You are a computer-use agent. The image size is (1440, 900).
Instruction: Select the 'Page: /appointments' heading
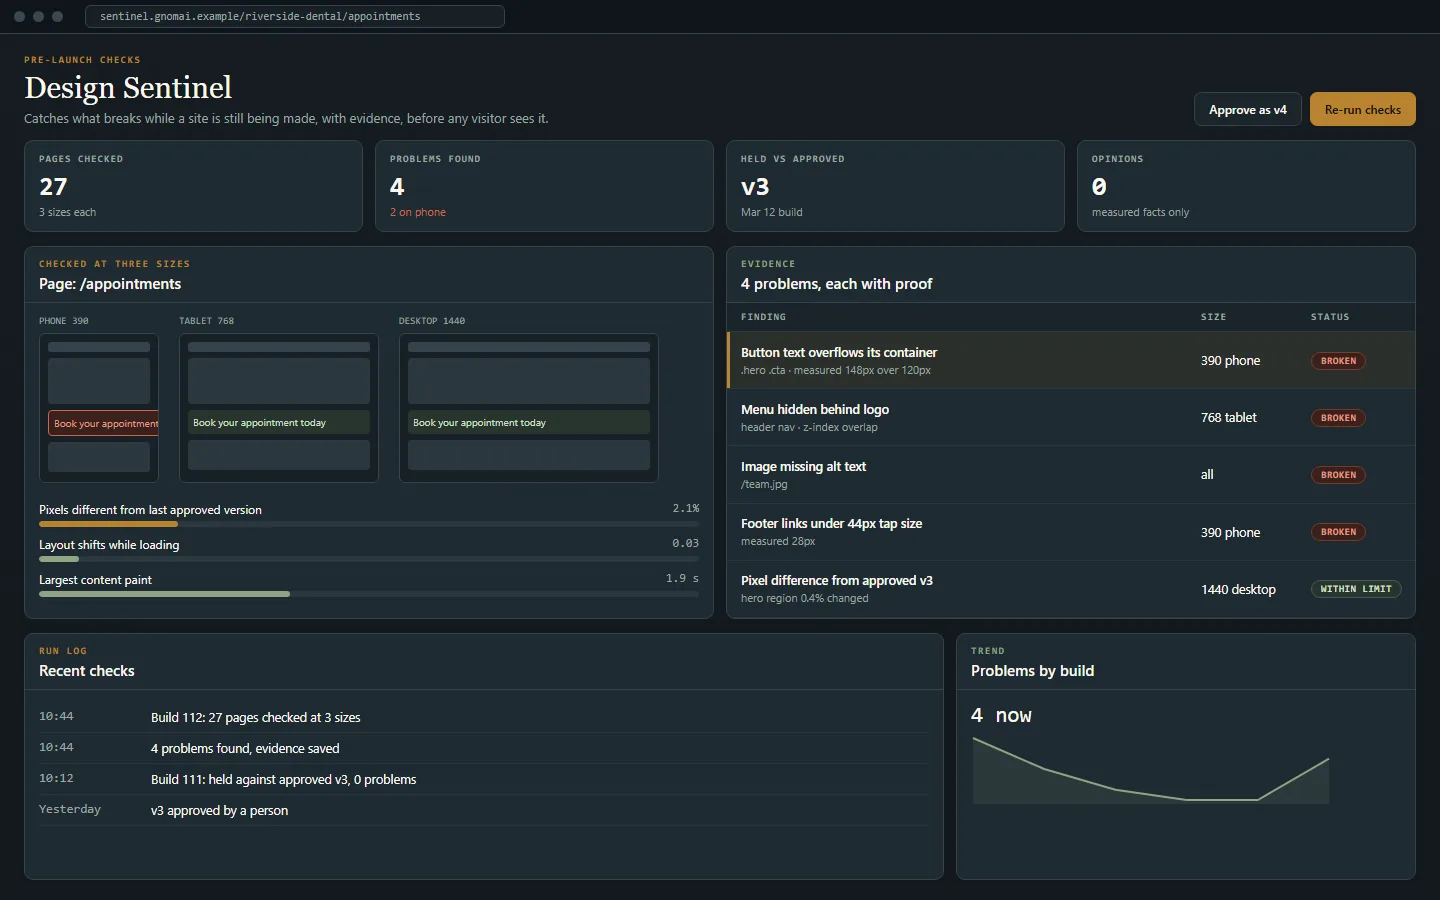[x=110, y=284]
